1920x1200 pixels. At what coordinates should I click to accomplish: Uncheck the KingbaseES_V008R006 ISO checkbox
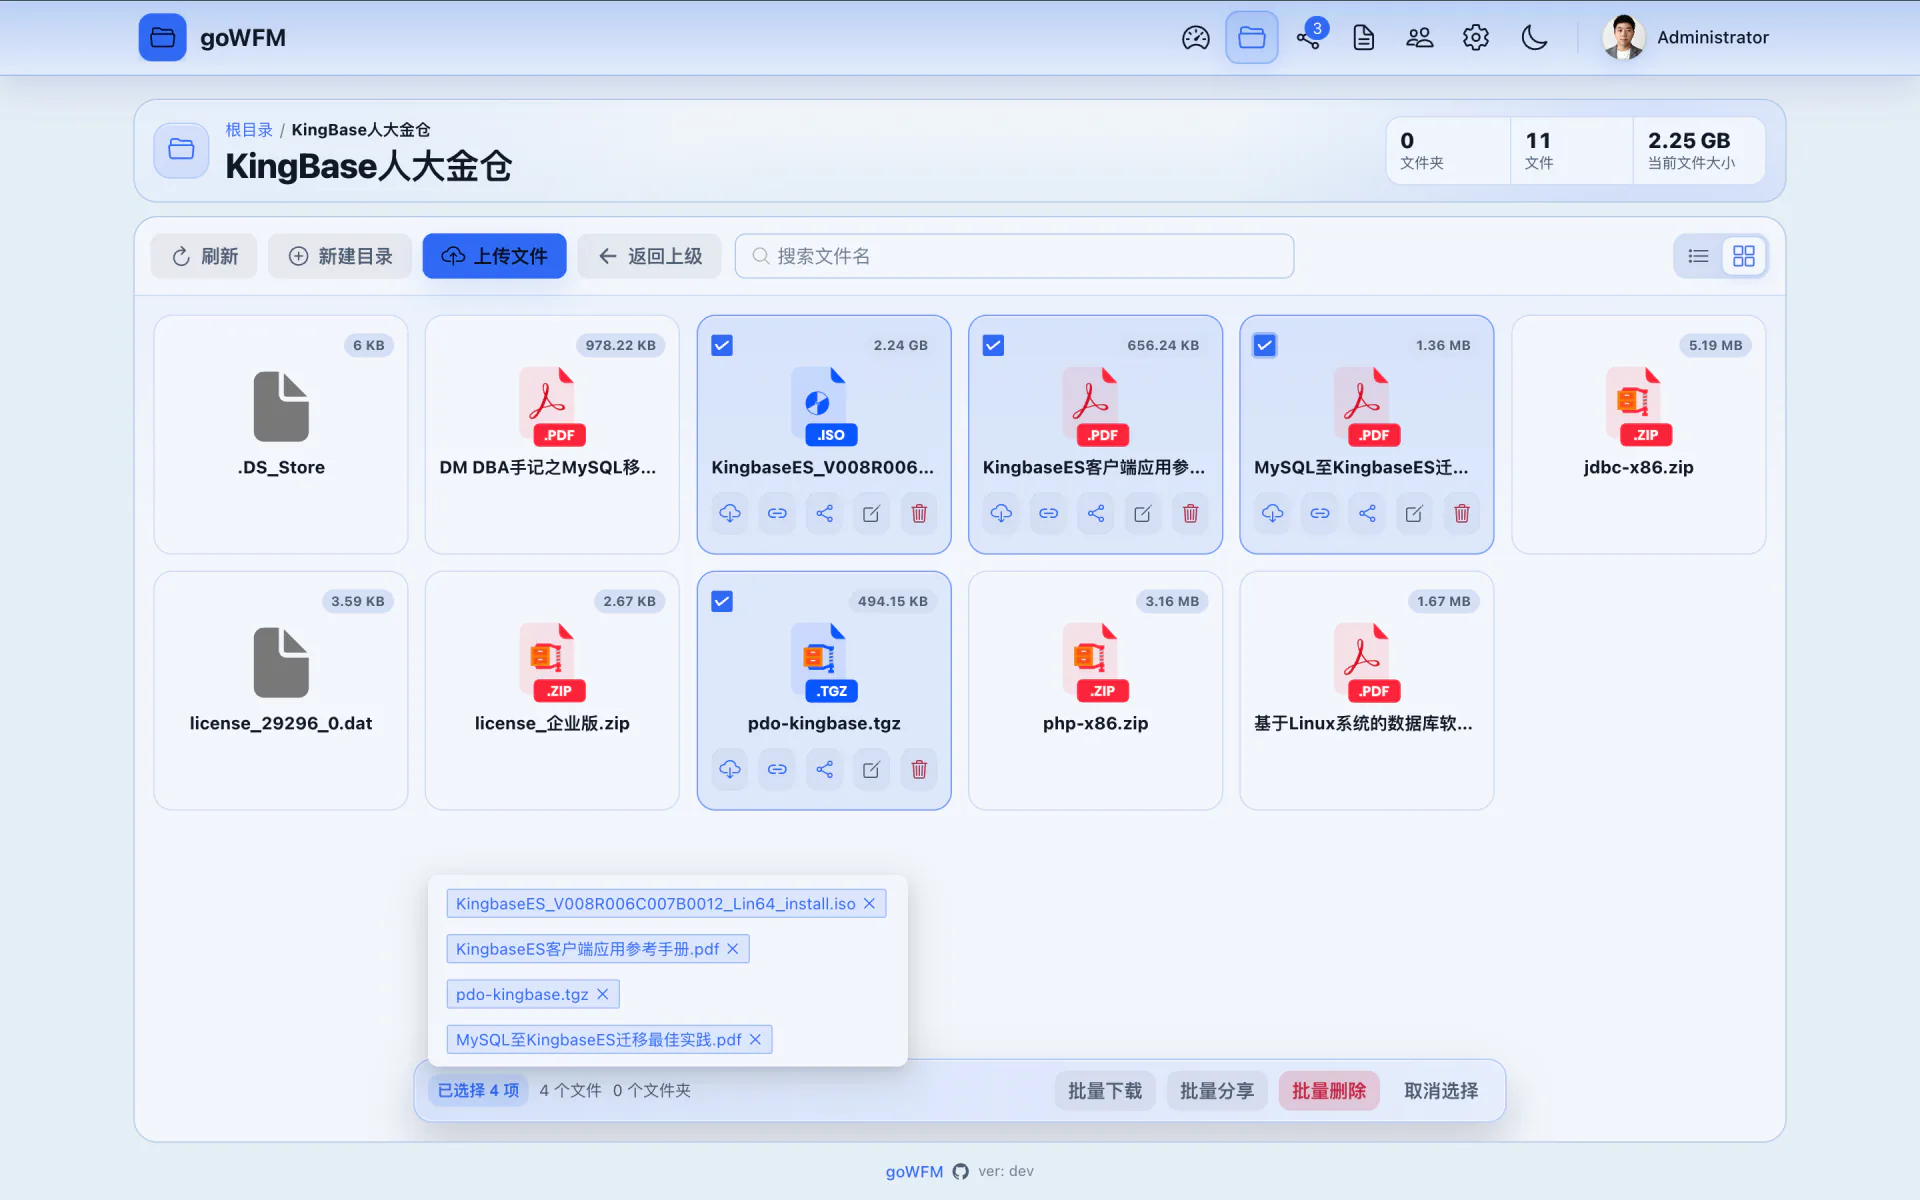pyautogui.click(x=722, y=346)
